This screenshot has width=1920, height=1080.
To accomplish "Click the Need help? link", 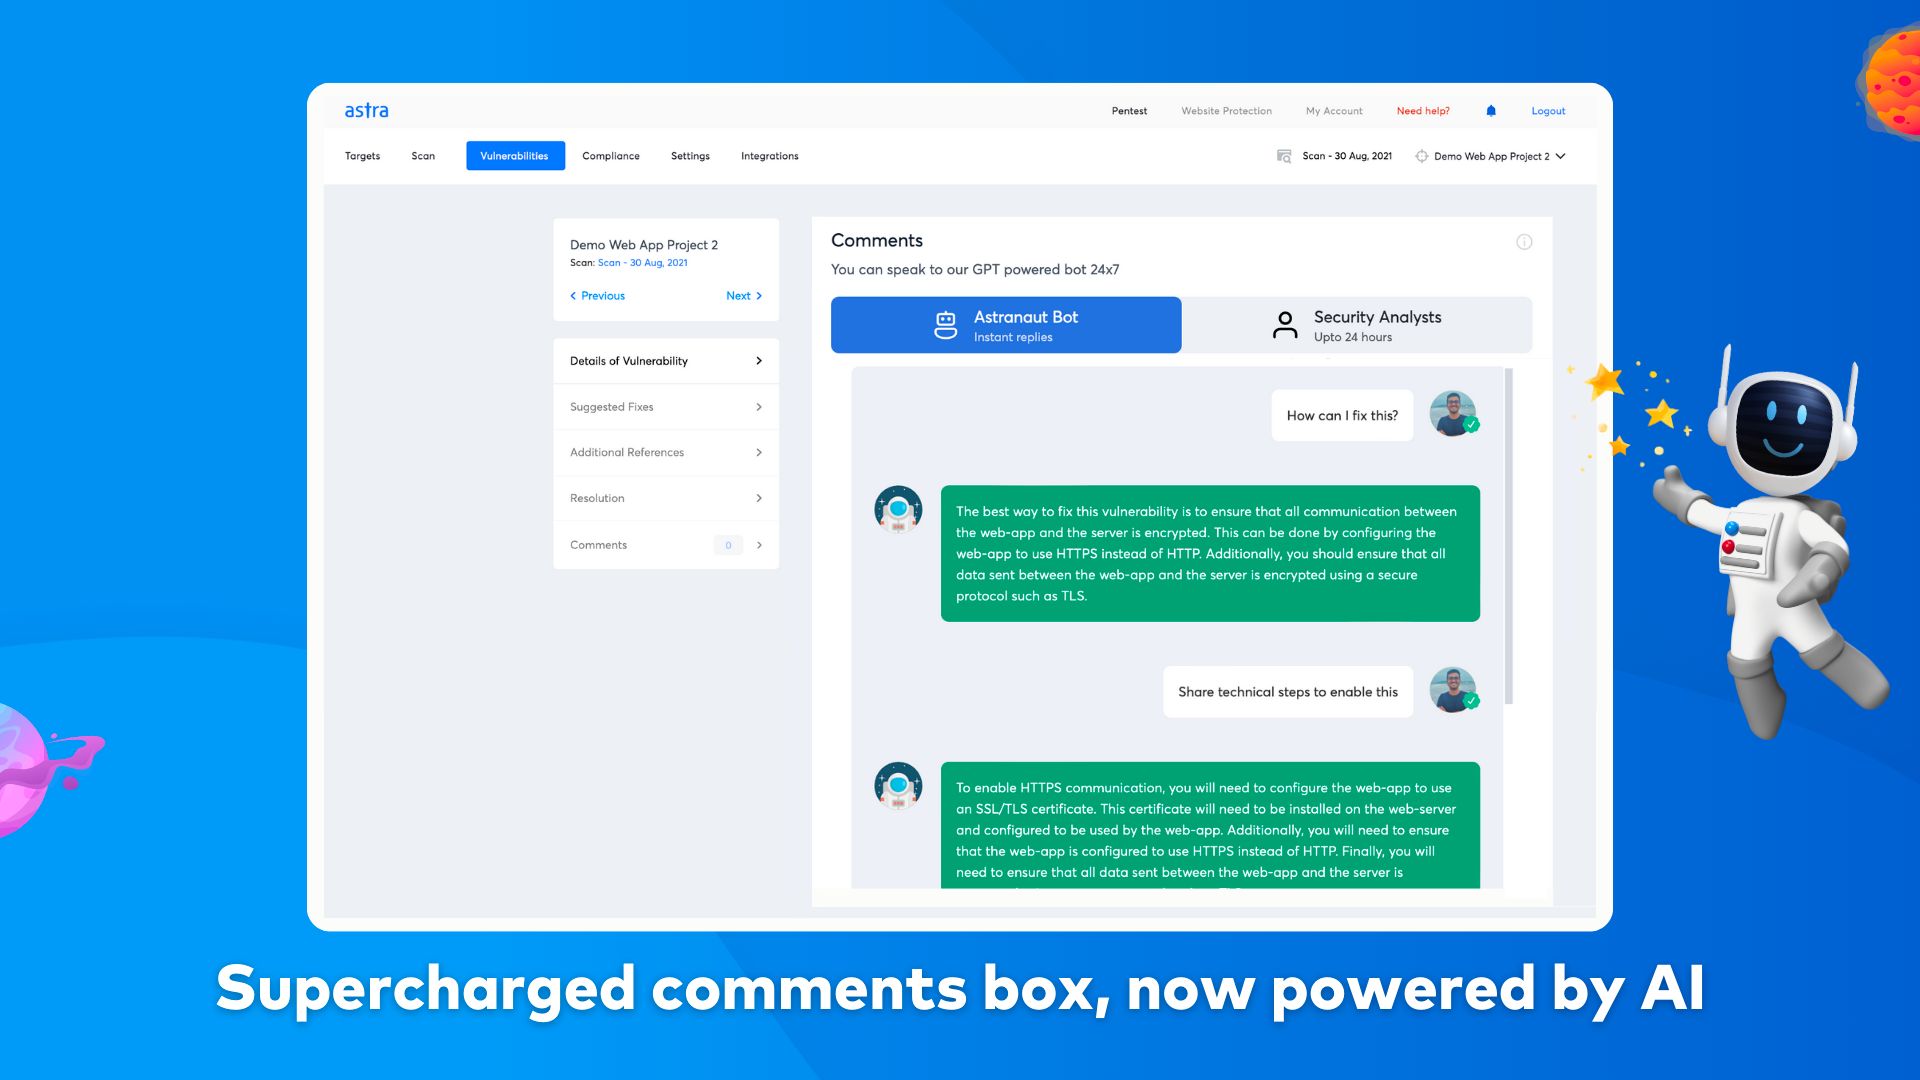I will point(1423,111).
